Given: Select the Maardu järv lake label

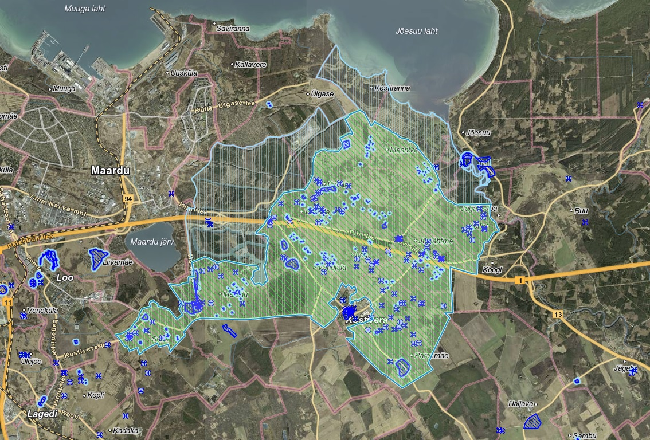Looking at the screenshot, I should (x=154, y=241).
